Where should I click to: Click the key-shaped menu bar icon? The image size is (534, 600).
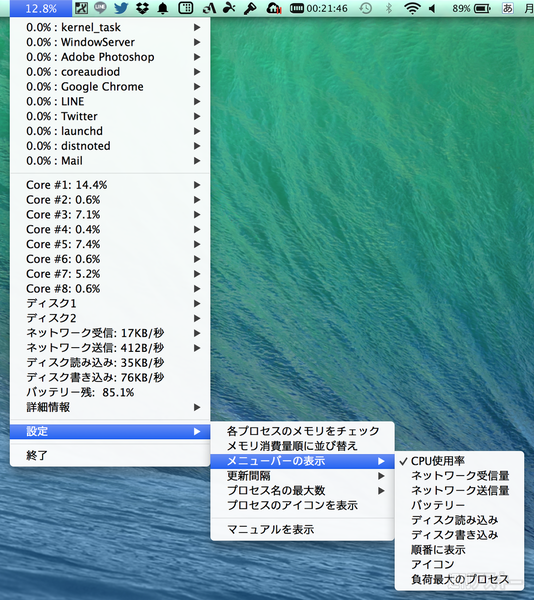[250, 8]
